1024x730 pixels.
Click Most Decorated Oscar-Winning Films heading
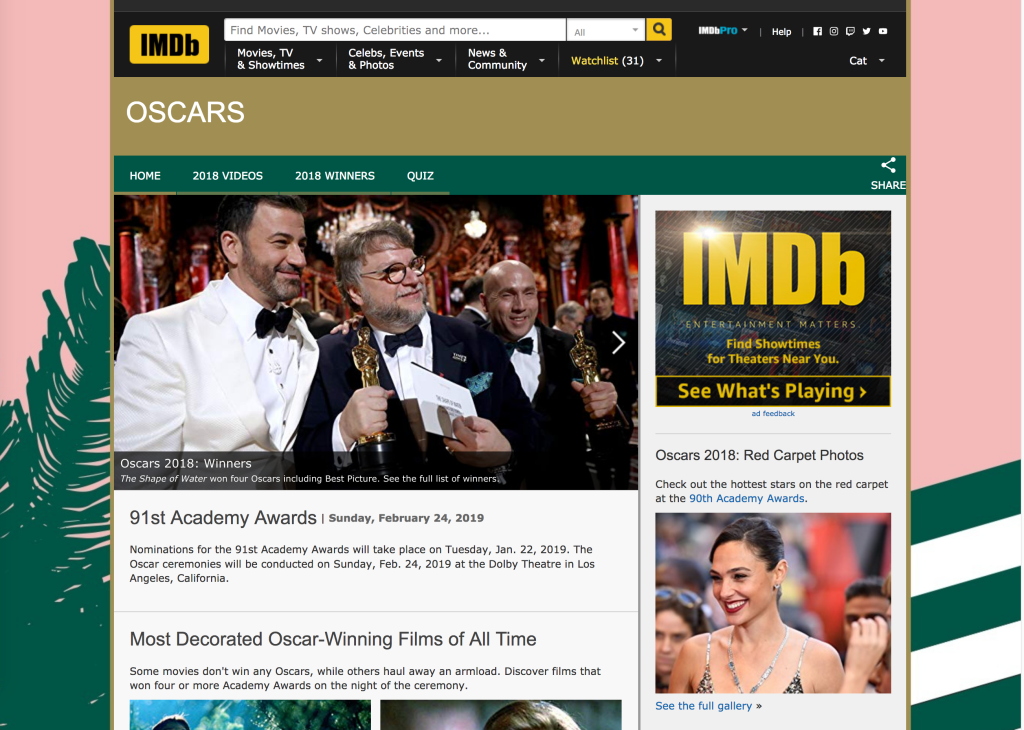tap(332, 639)
